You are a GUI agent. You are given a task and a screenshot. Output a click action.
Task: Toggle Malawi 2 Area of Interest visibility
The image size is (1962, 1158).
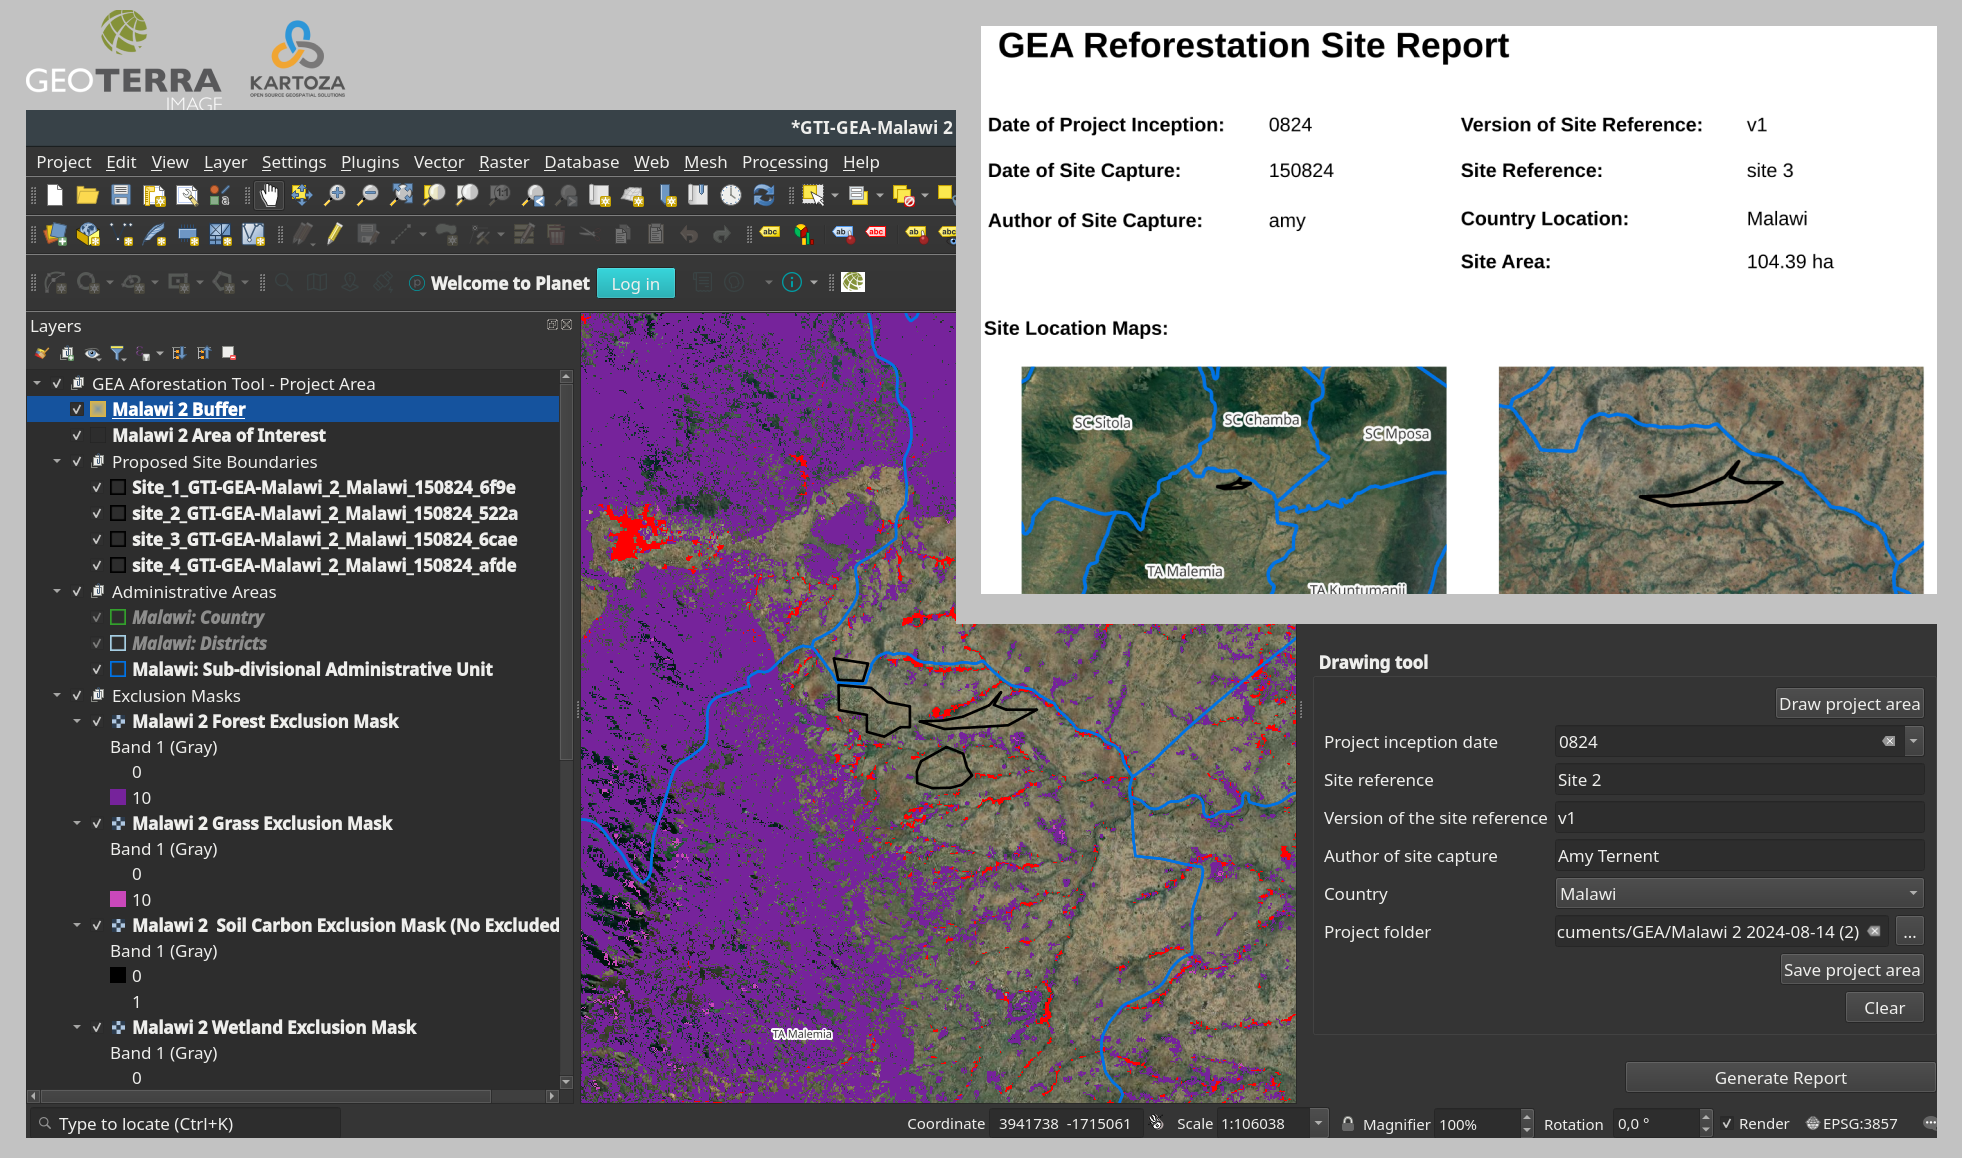click(x=77, y=435)
